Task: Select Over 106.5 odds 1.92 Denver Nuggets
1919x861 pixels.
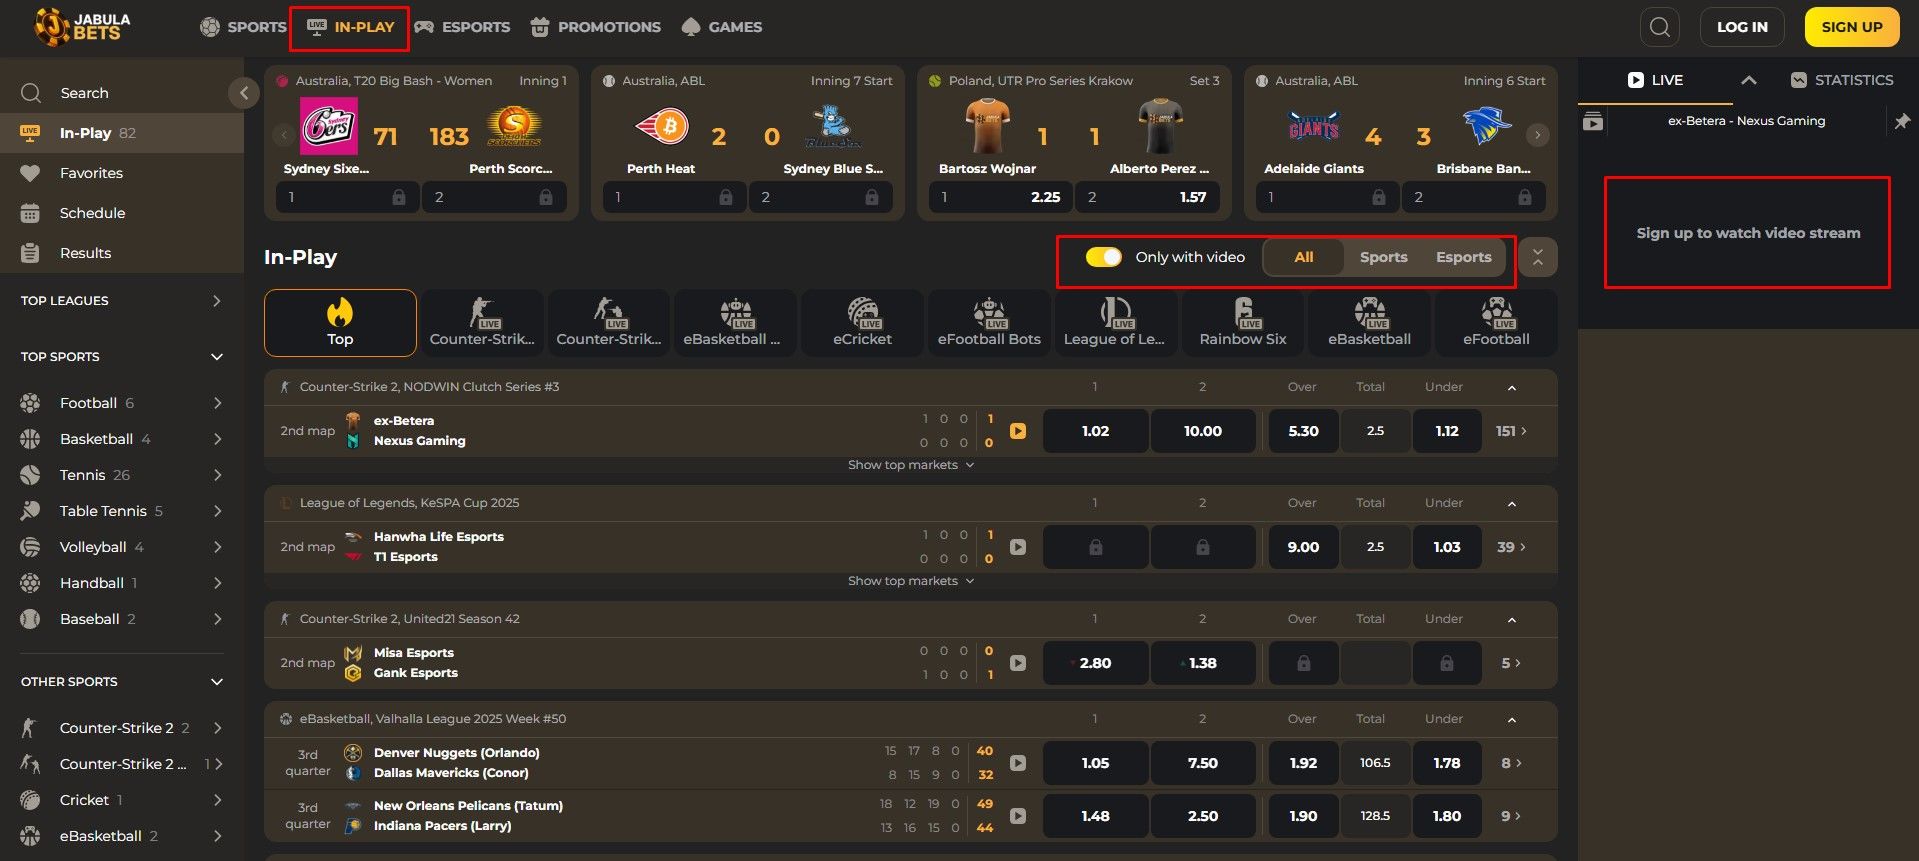Action: [x=1303, y=763]
